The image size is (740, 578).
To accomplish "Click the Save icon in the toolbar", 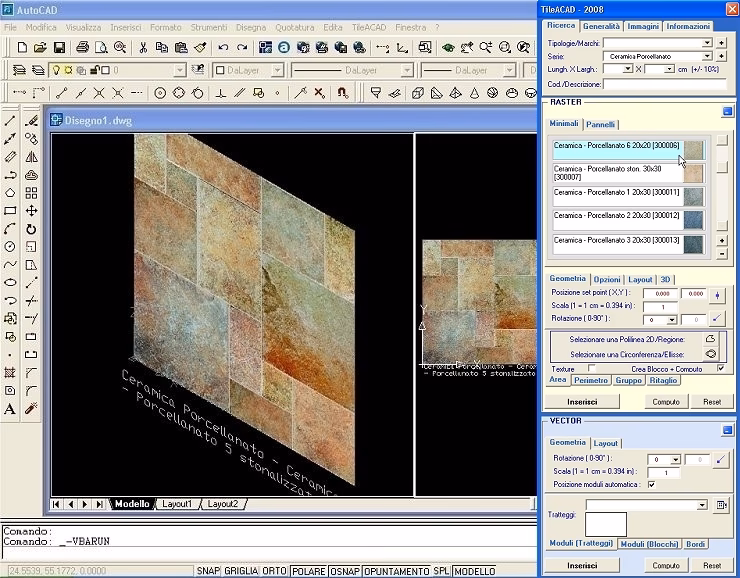I will point(59,47).
